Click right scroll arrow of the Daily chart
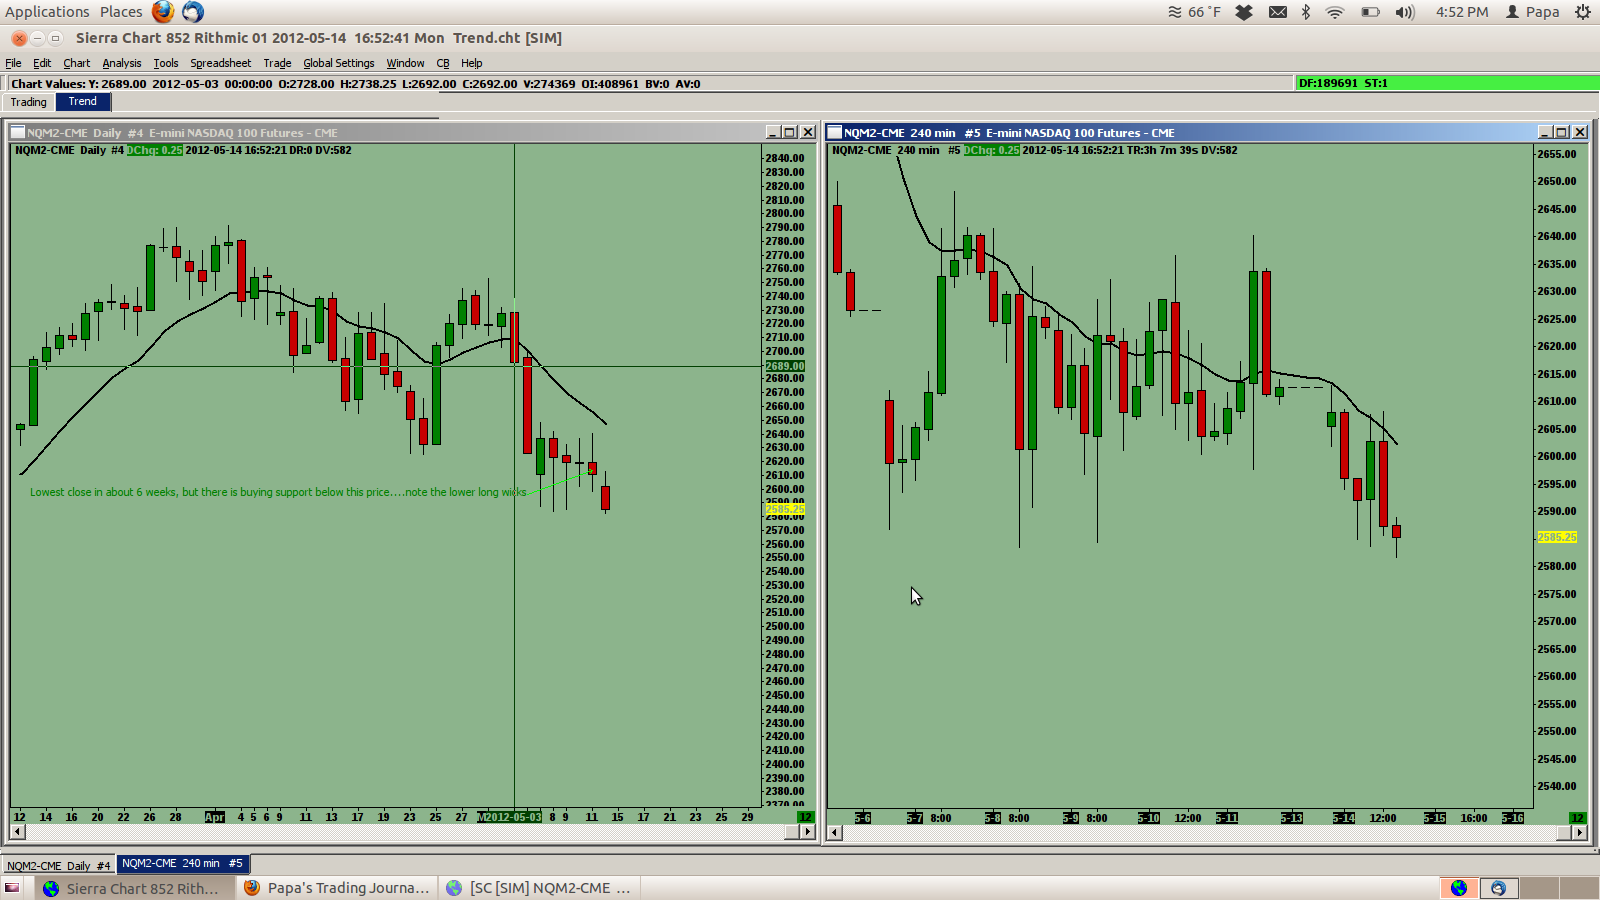1600x900 pixels. 808,832
